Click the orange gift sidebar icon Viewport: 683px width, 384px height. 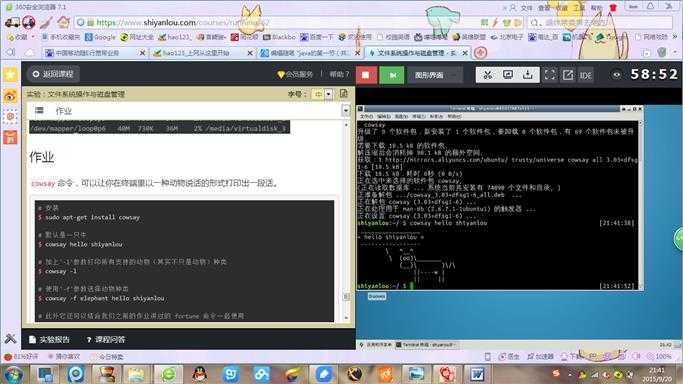(x=10, y=137)
